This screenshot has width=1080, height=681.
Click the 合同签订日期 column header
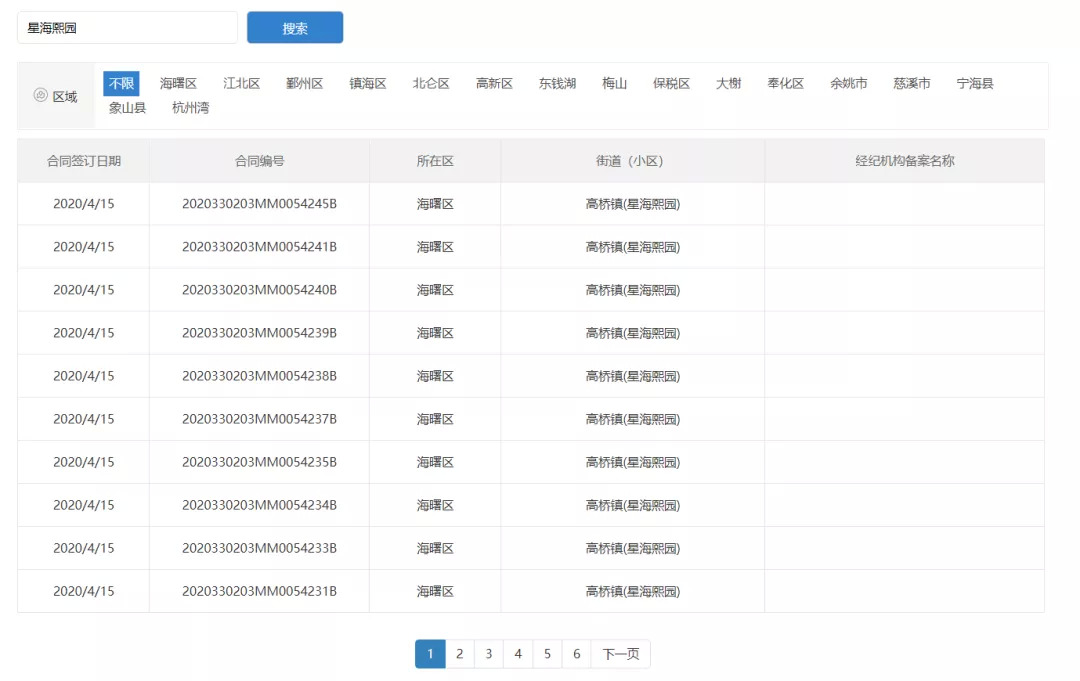pos(84,161)
